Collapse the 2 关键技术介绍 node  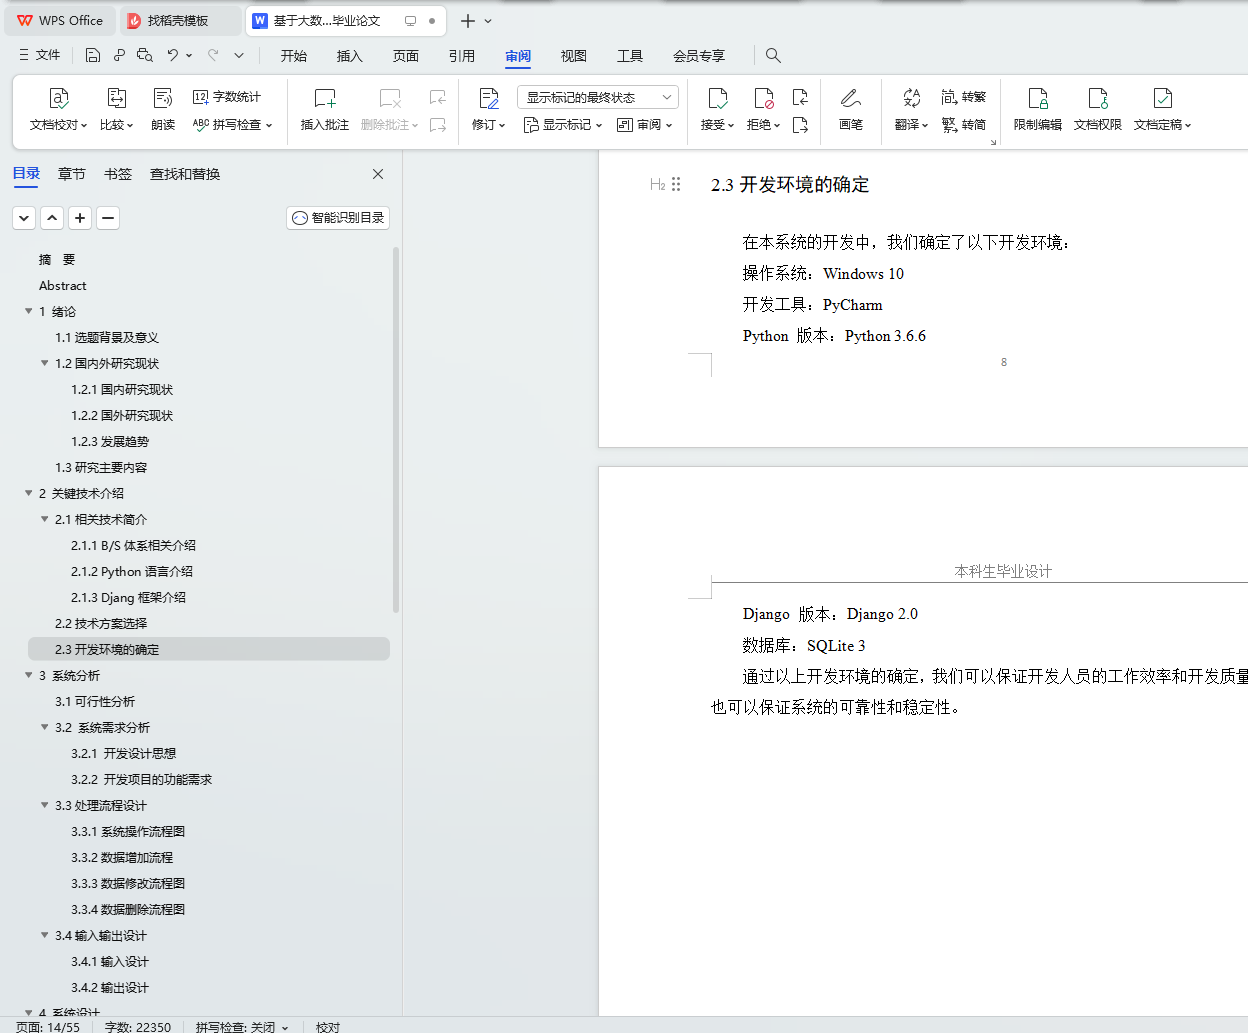[28, 493]
